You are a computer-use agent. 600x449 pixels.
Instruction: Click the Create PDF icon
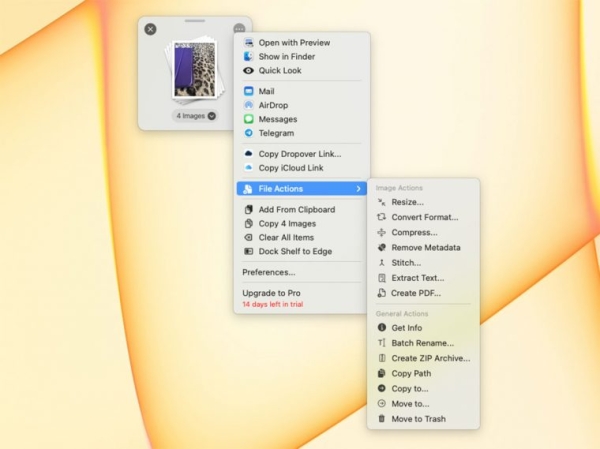point(382,293)
